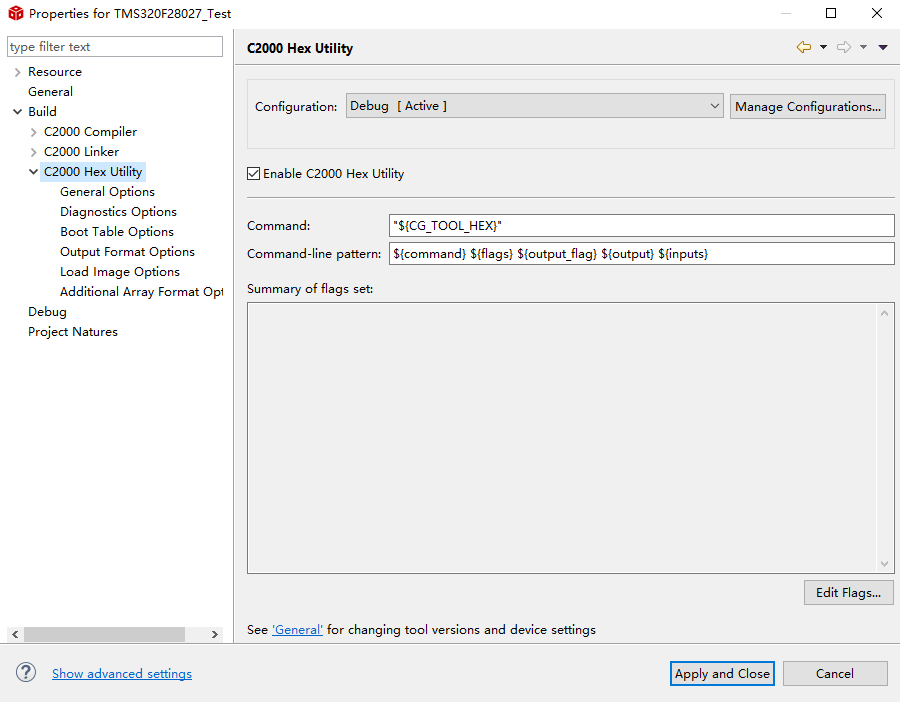Click flags summary scroll down arrow
The image size is (900, 702).
(885, 564)
